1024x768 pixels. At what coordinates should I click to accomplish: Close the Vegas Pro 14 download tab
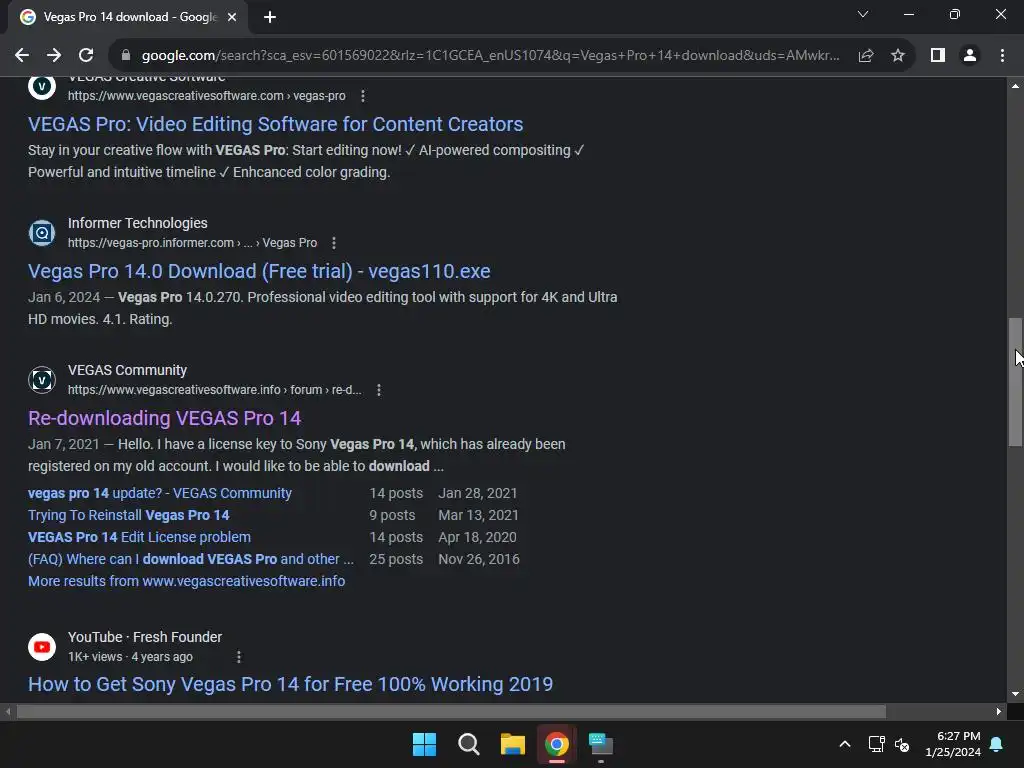(x=232, y=17)
